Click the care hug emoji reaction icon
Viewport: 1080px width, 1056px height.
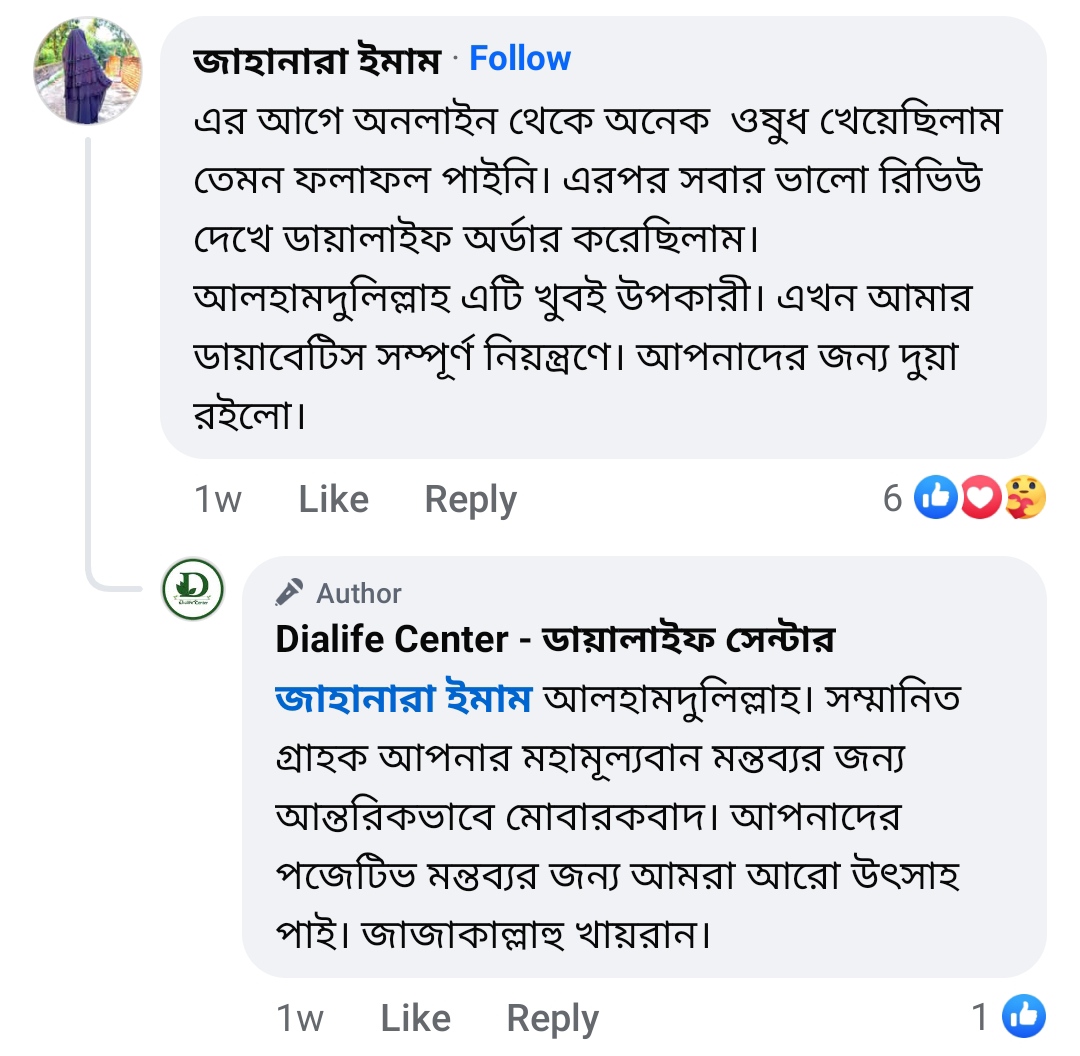(1024, 498)
